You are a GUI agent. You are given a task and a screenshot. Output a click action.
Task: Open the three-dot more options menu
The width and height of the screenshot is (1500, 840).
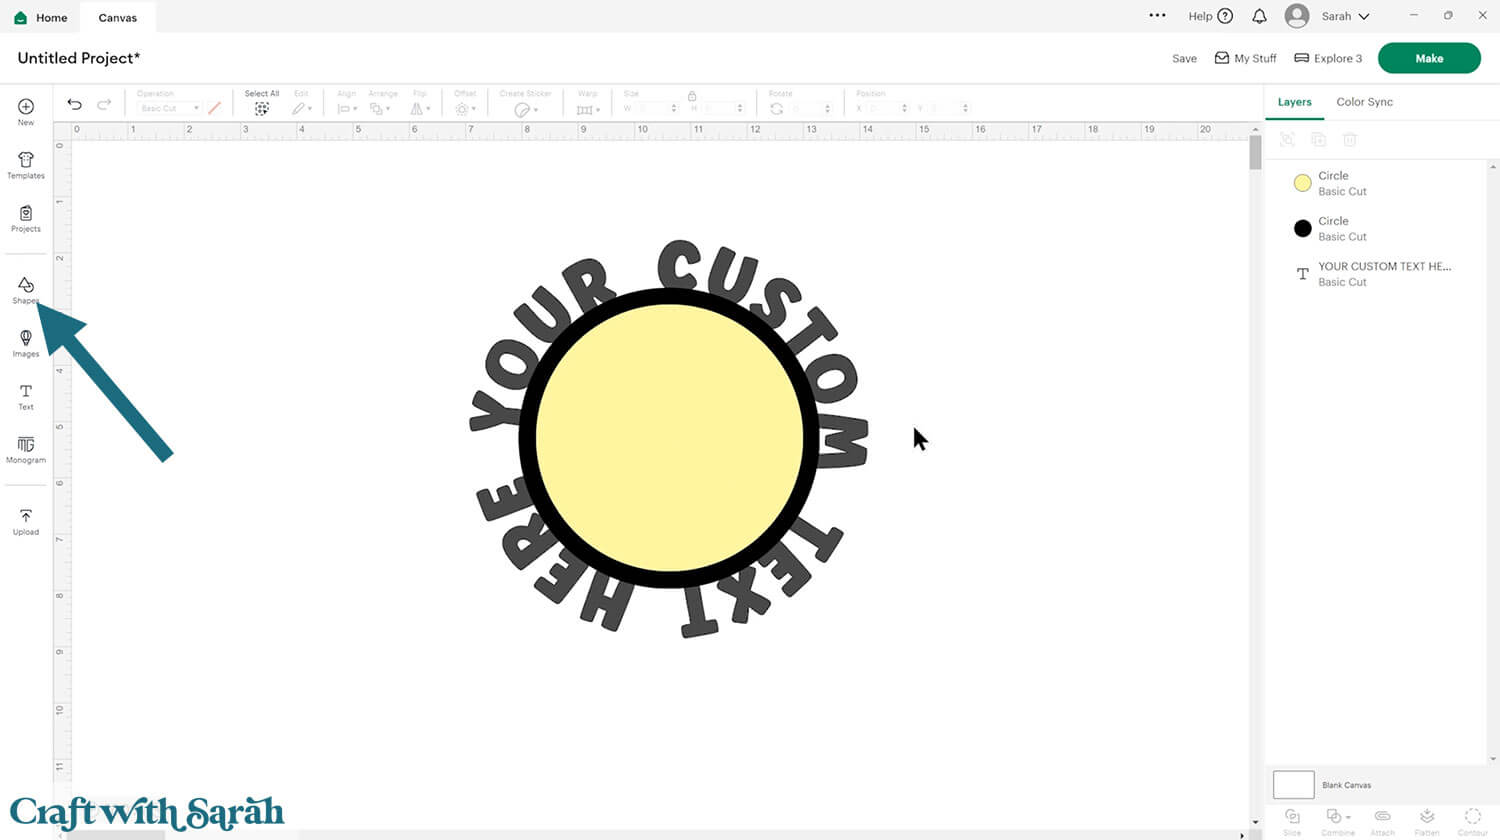click(x=1158, y=16)
